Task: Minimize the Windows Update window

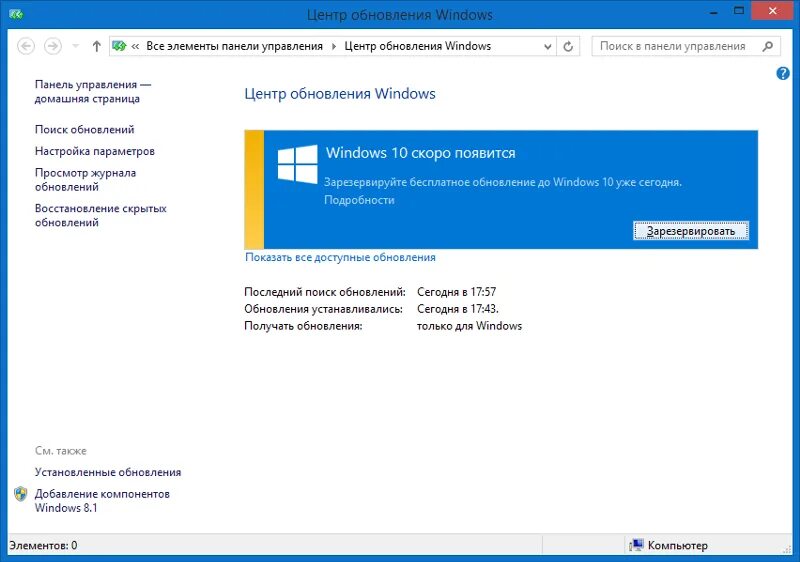Action: [714, 11]
